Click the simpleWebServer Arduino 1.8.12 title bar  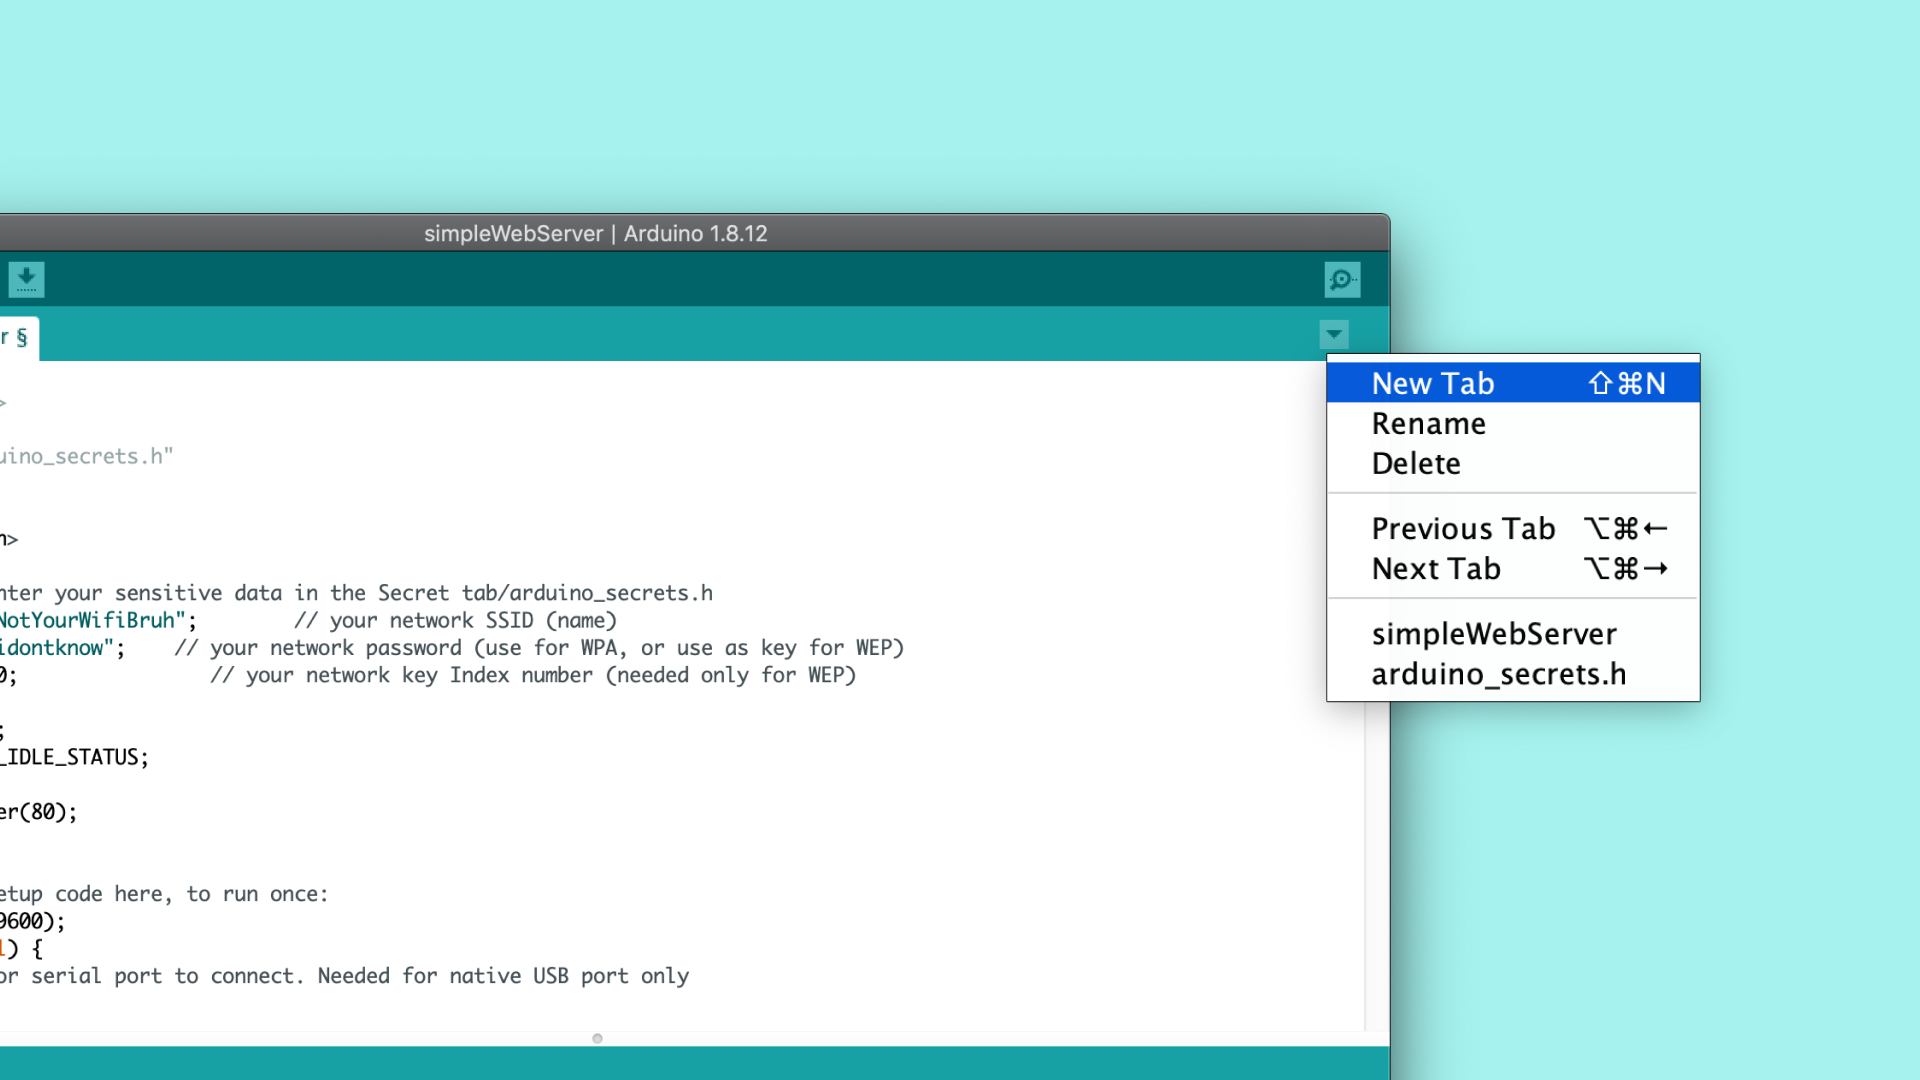pyautogui.click(x=596, y=233)
